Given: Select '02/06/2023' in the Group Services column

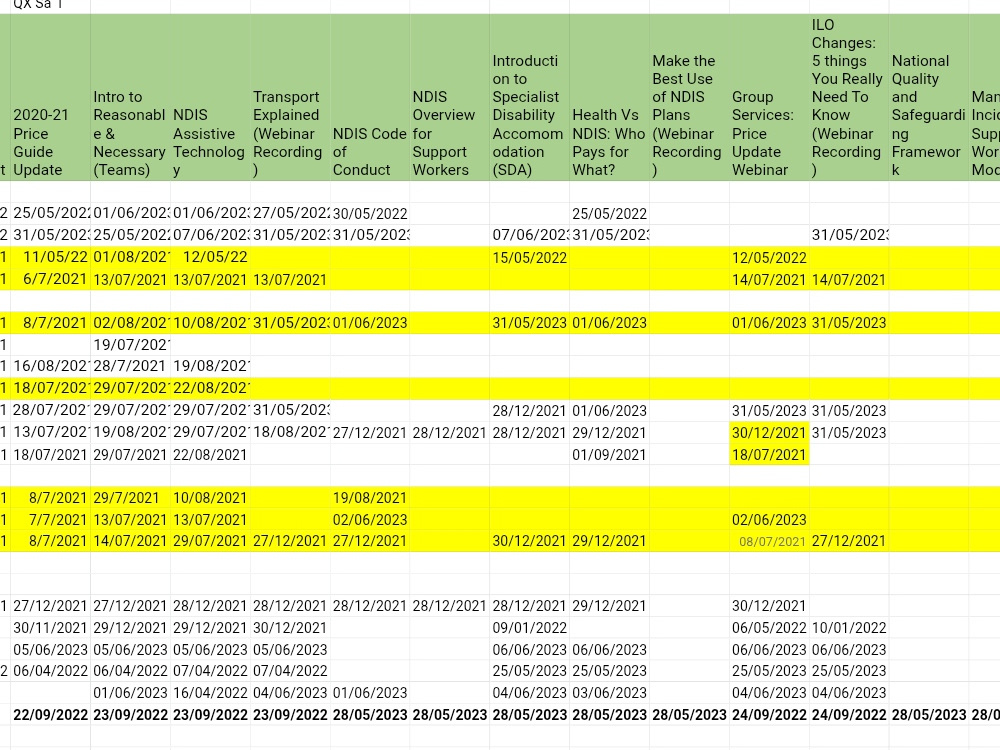Looking at the screenshot, I should (769, 520).
